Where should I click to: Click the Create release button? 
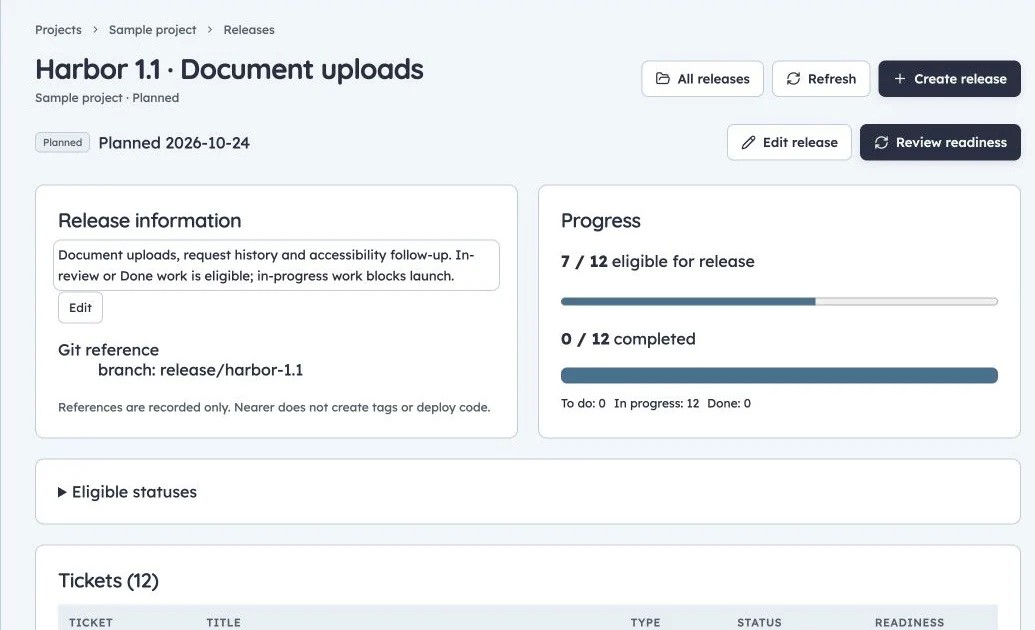[x=949, y=79]
